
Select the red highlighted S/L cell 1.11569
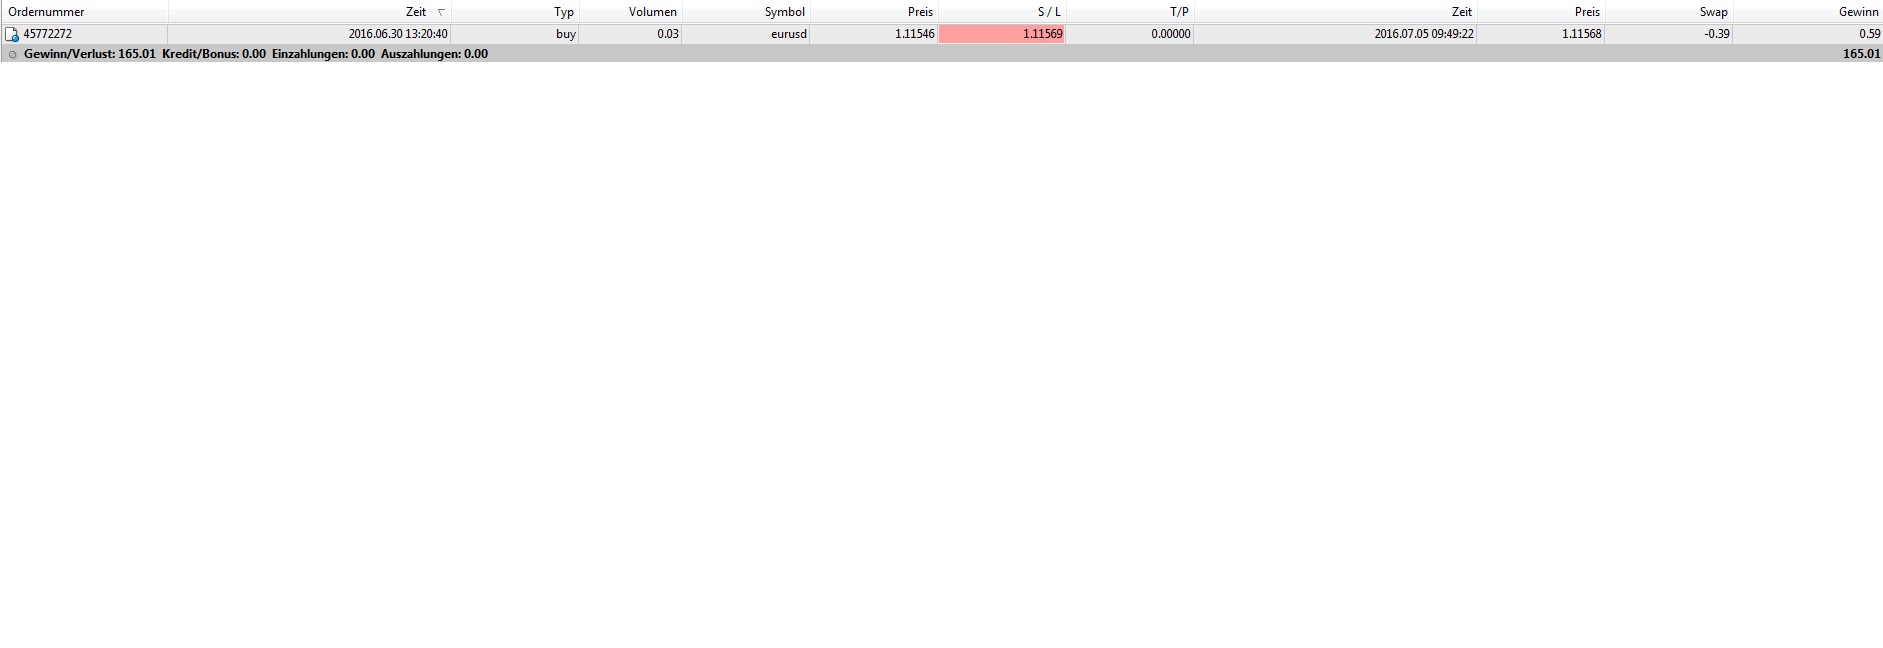[x=1002, y=34]
